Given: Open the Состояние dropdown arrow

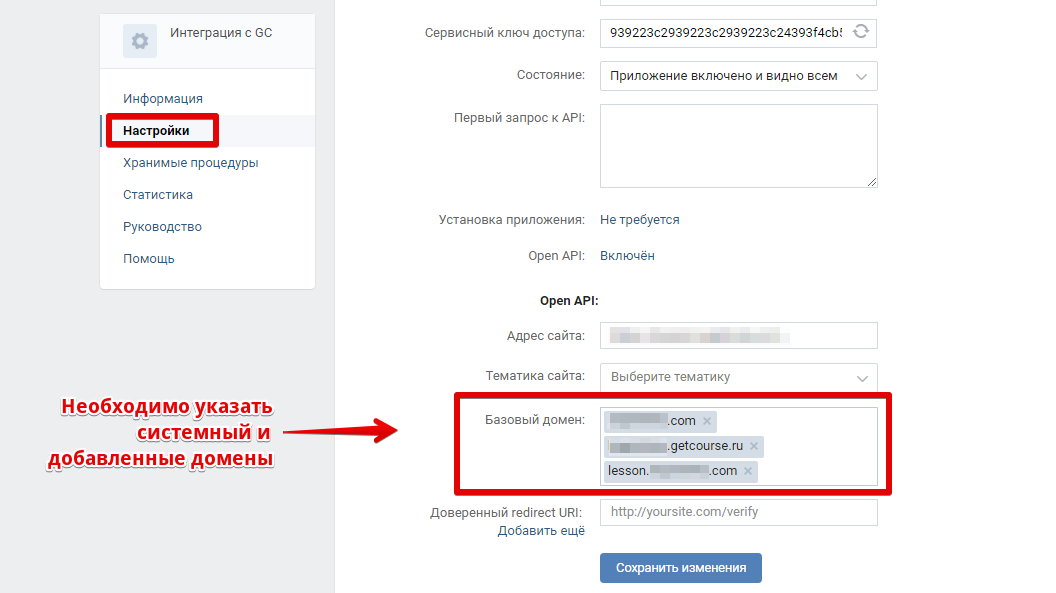Looking at the screenshot, I should tap(861, 77).
